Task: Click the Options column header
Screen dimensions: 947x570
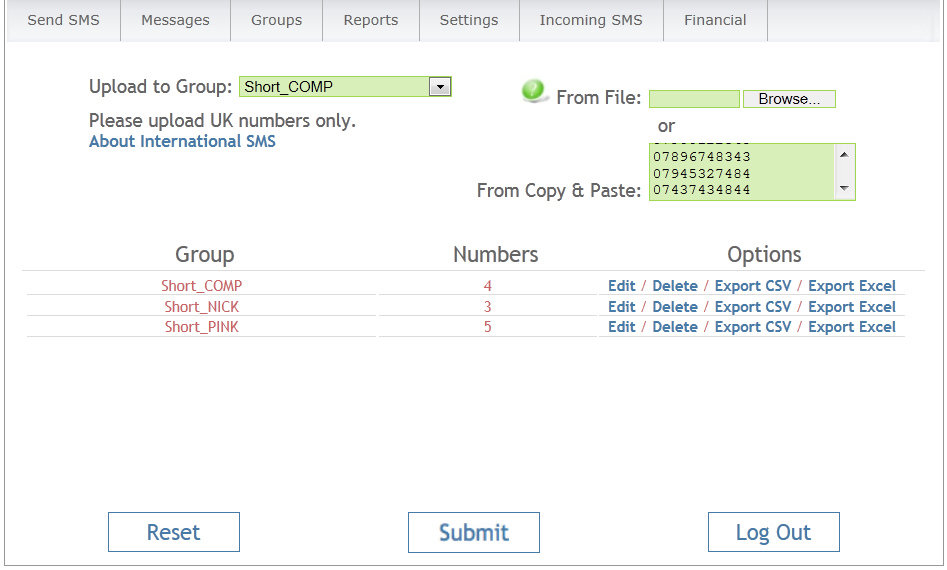Action: (764, 255)
